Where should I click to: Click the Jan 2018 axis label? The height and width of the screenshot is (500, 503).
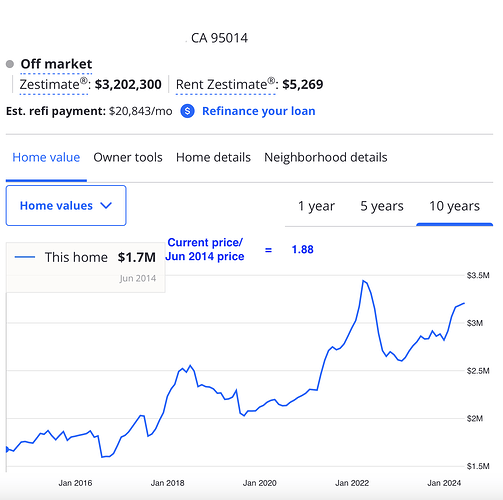click(x=167, y=483)
